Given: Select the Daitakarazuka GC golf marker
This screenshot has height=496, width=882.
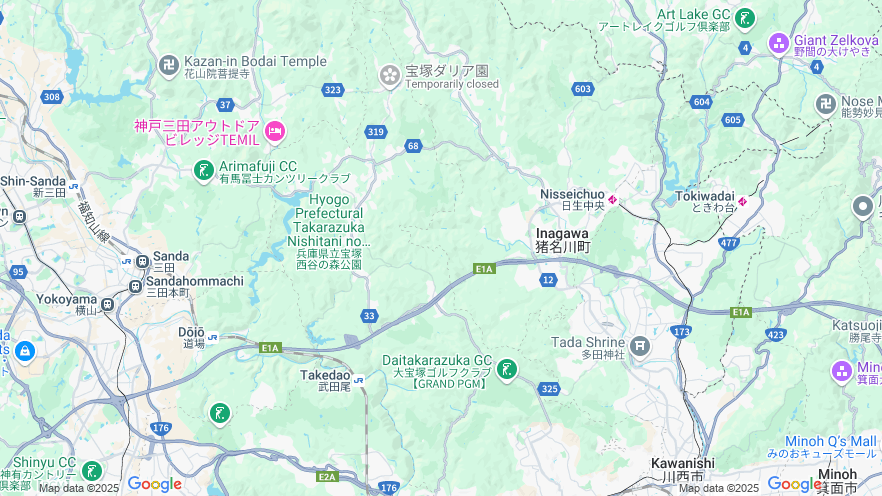Looking at the screenshot, I should (x=507, y=369).
